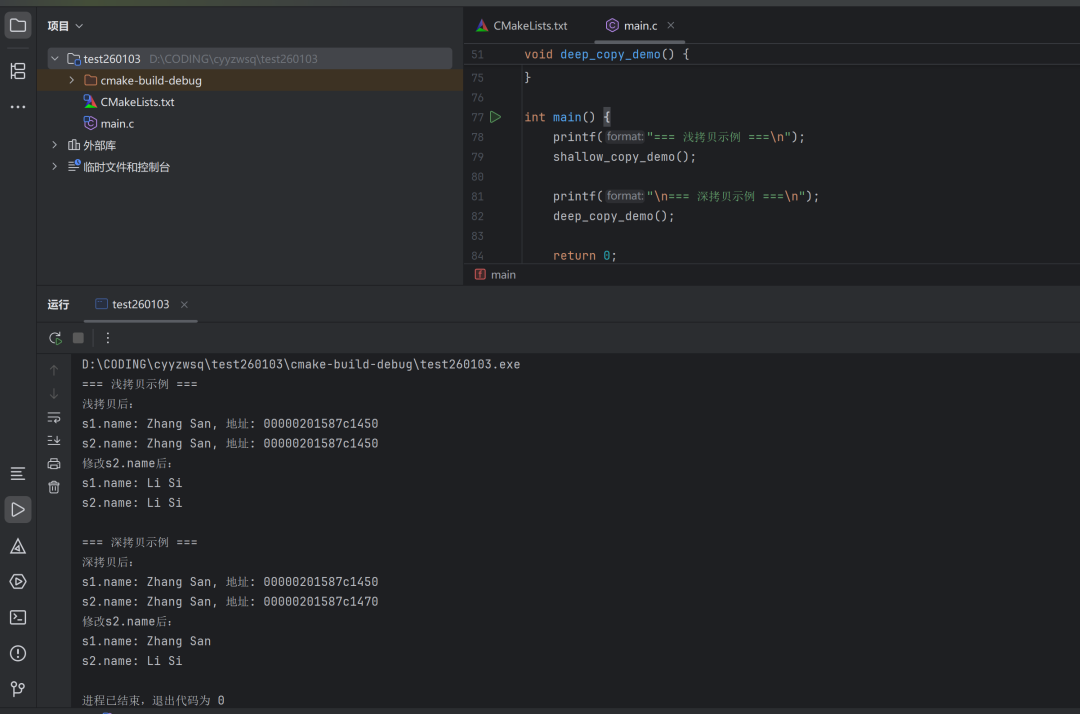This screenshot has height=714, width=1080.
Task: Toggle scroll to end of console output
Action: pyautogui.click(x=54, y=440)
